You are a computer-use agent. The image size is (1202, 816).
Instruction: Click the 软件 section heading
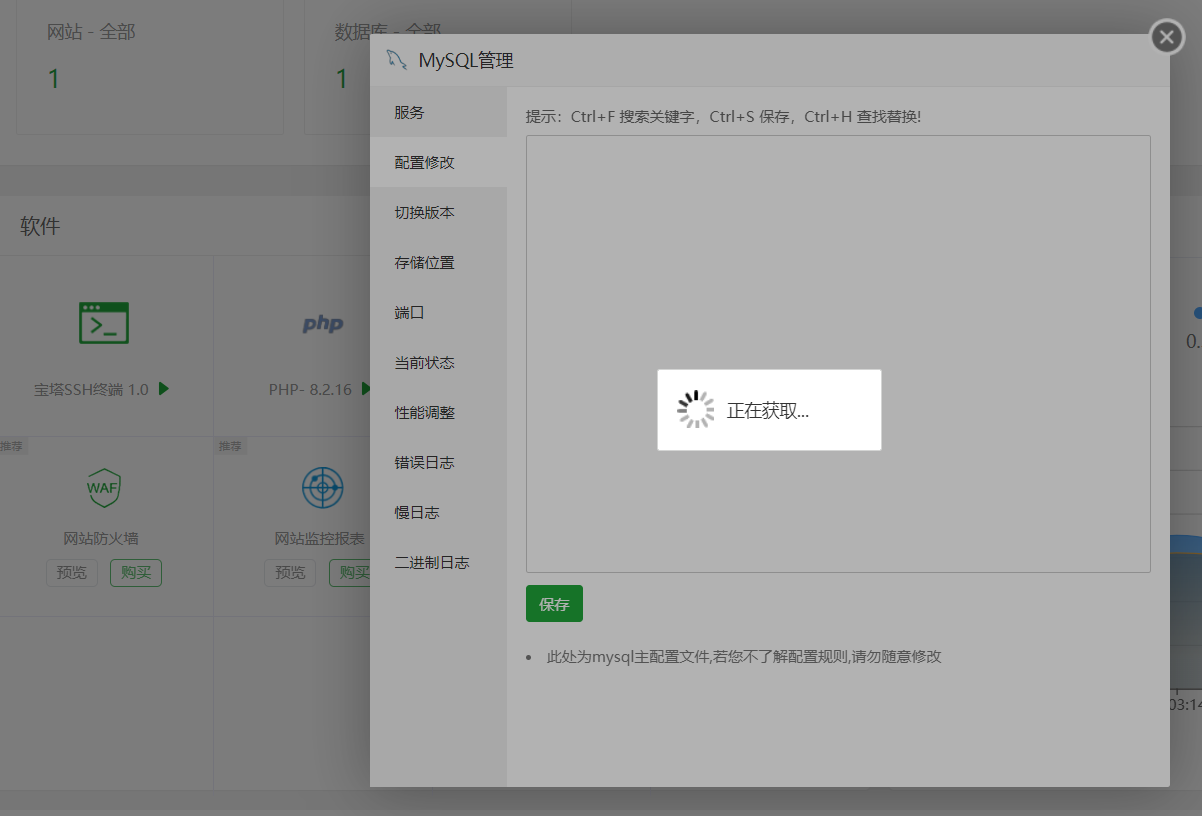click(40, 226)
